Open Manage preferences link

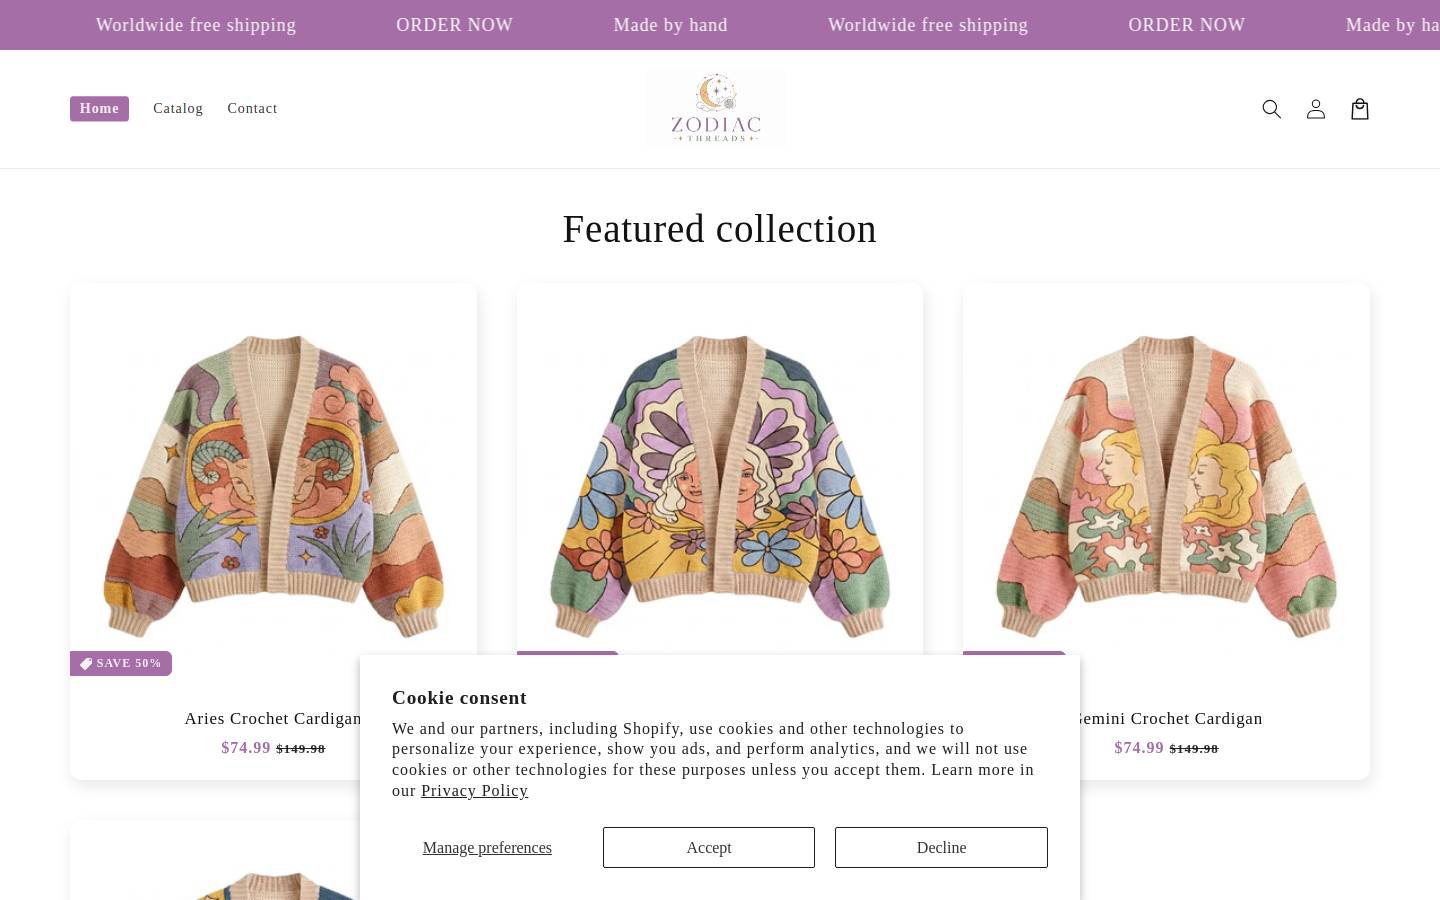(487, 847)
